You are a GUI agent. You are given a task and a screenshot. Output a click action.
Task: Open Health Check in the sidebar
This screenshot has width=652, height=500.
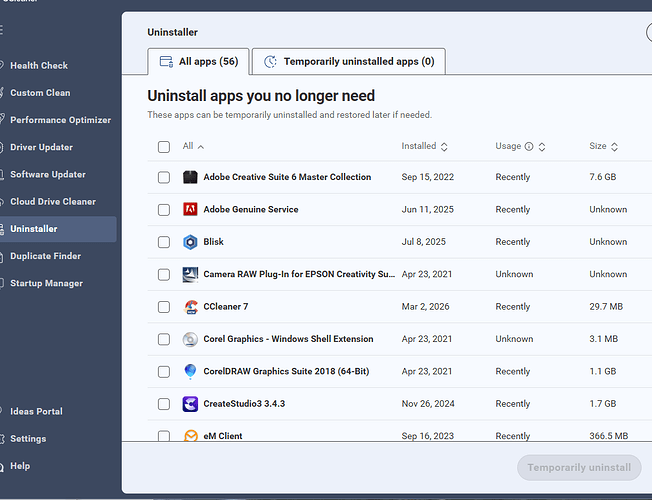[39, 65]
